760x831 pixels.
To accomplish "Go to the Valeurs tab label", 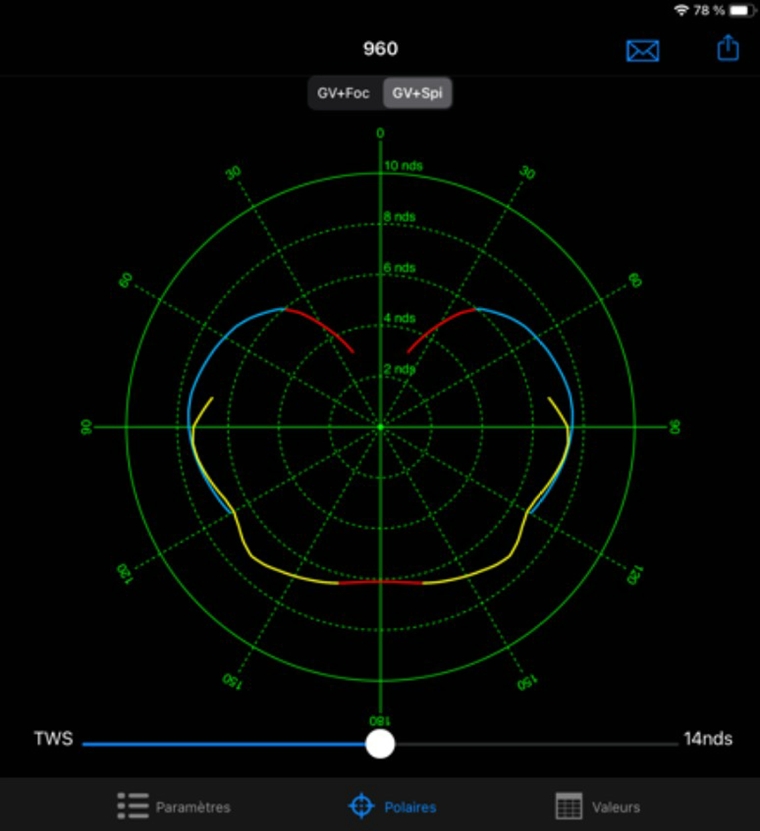I will pyautogui.click(x=615, y=807).
